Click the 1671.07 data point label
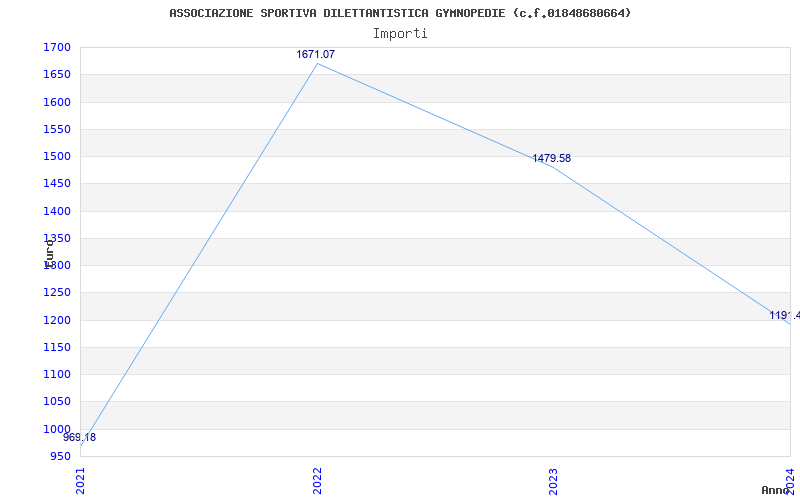The image size is (800, 500). pyautogui.click(x=316, y=54)
